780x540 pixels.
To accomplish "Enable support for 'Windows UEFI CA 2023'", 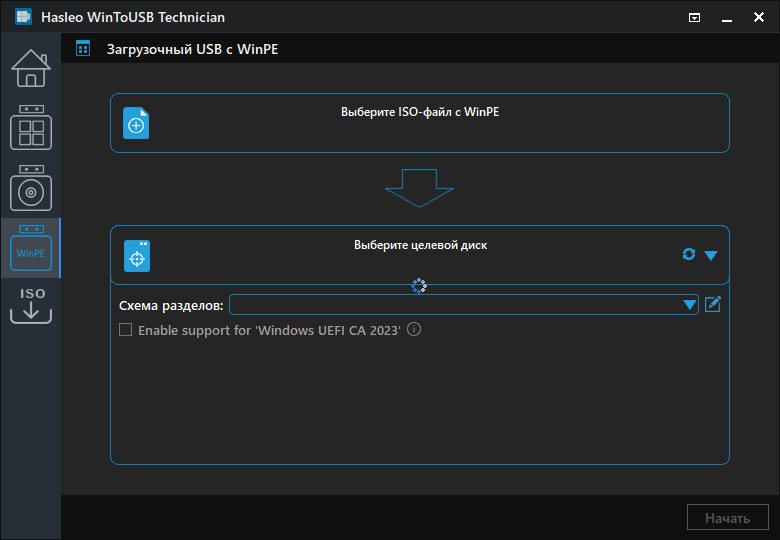I will point(126,330).
